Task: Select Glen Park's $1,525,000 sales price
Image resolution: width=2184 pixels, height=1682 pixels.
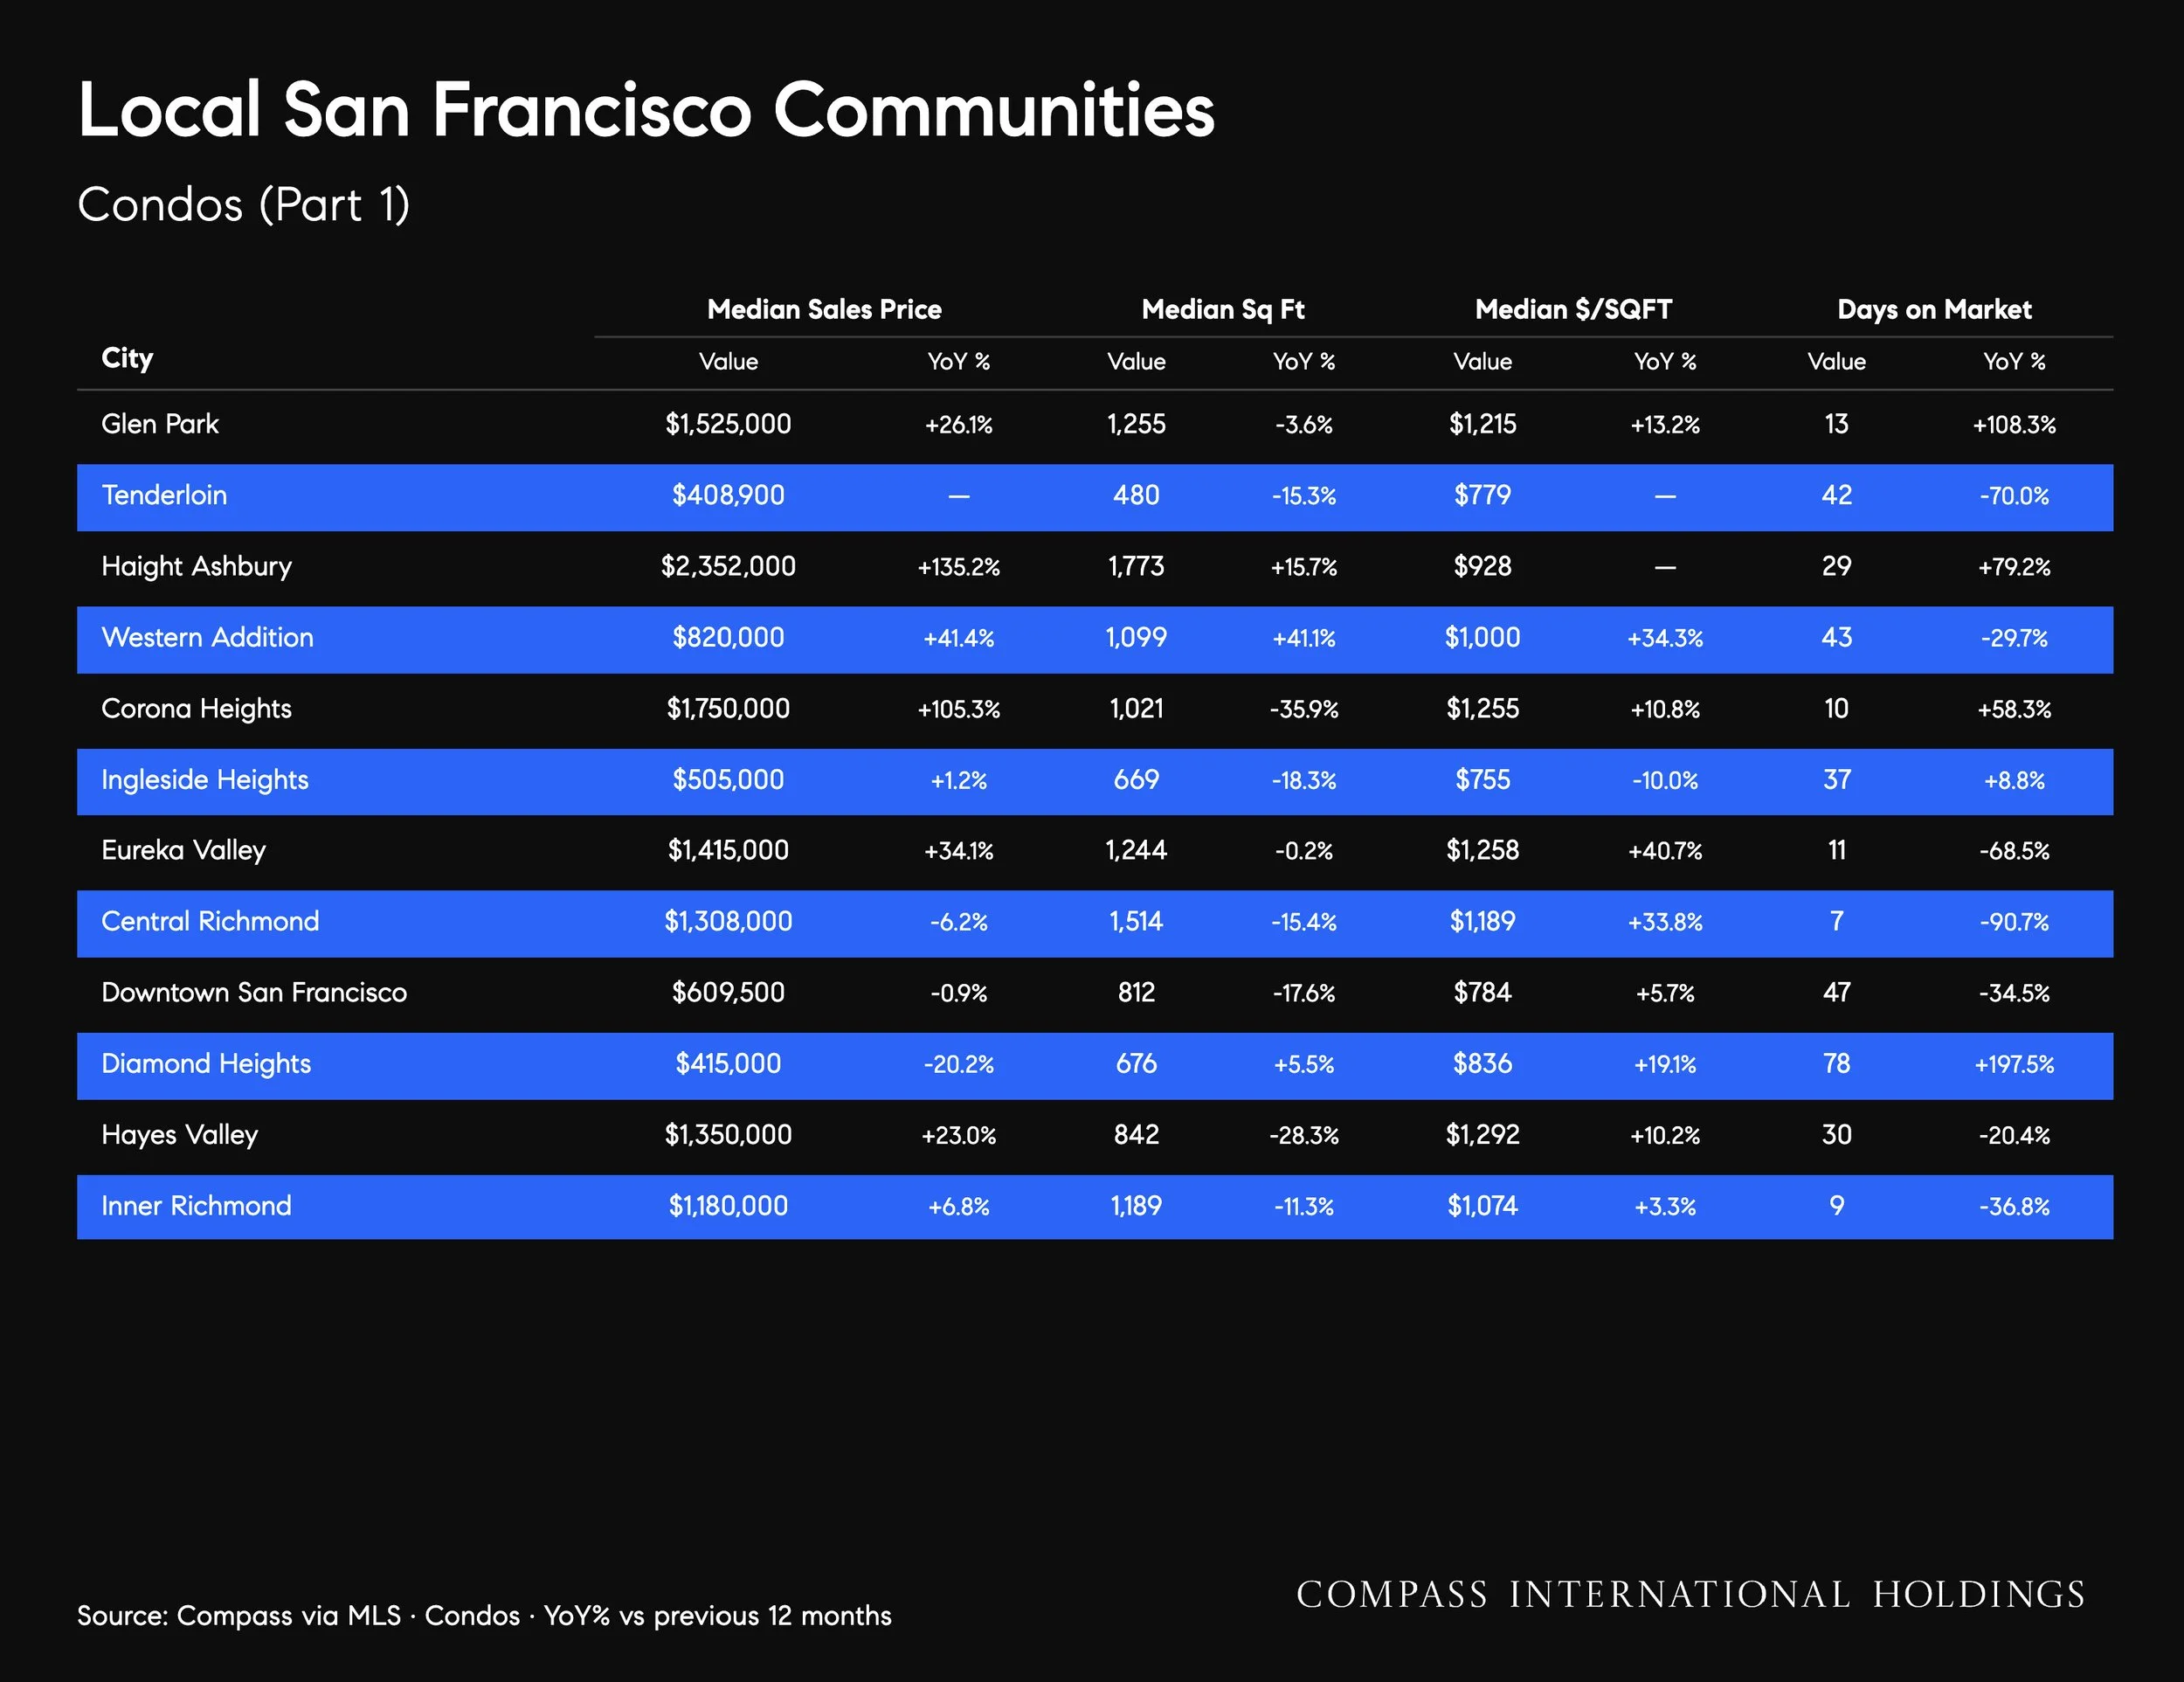Action: (728, 424)
